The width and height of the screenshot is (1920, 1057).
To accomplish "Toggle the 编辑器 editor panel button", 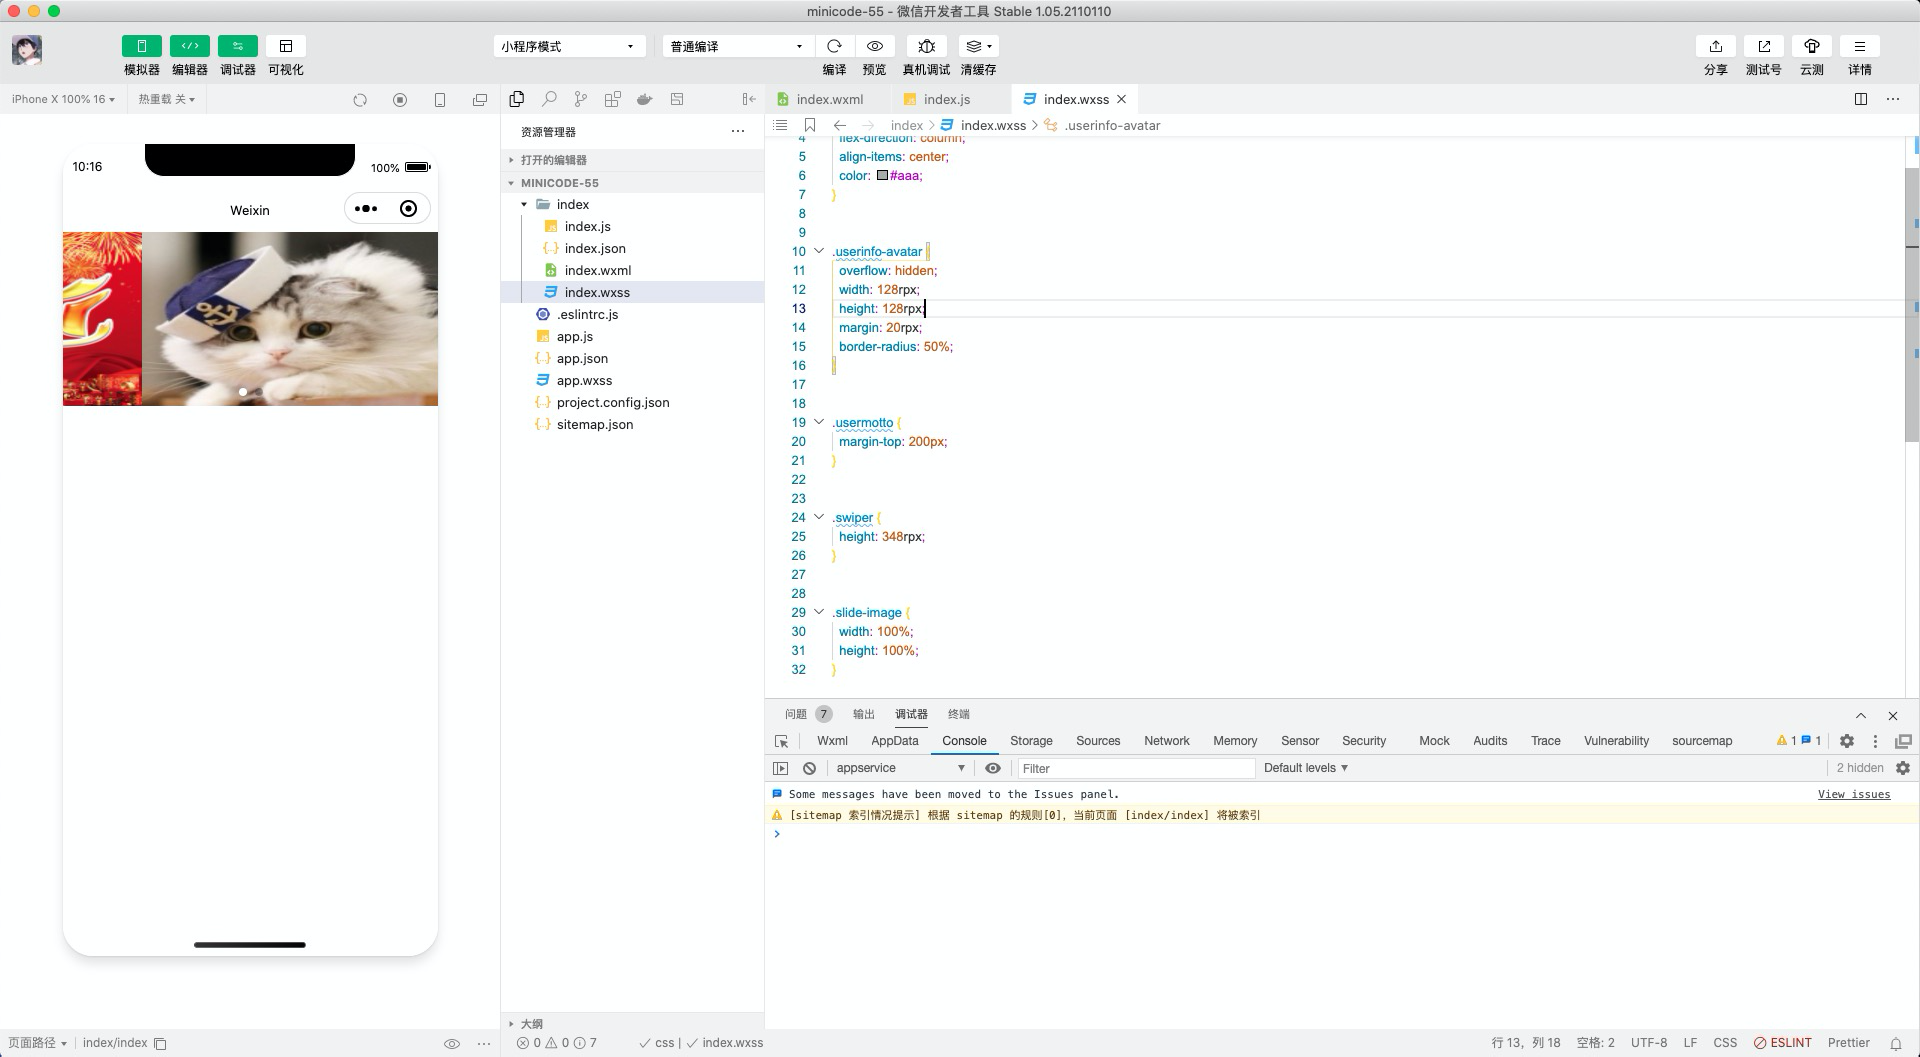I will [189, 46].
